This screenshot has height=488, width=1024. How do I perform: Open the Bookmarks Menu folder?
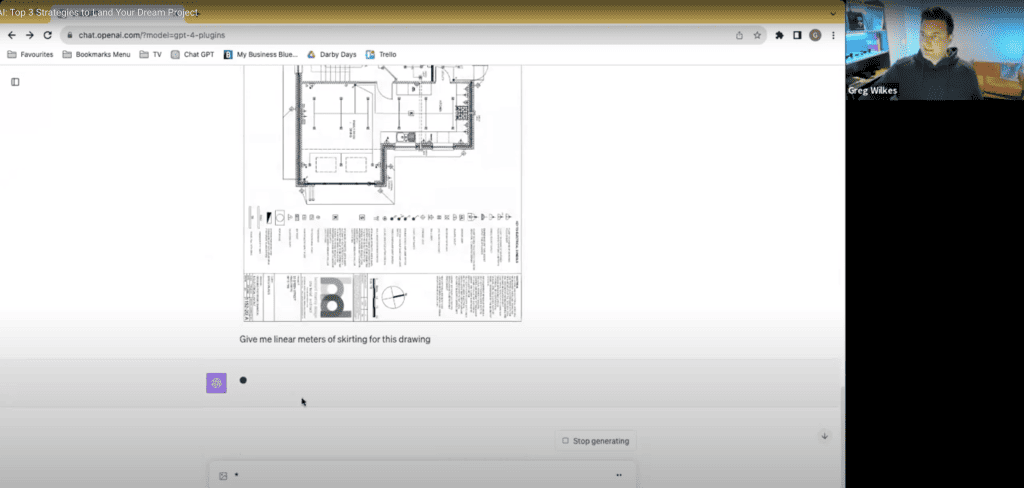97,54
